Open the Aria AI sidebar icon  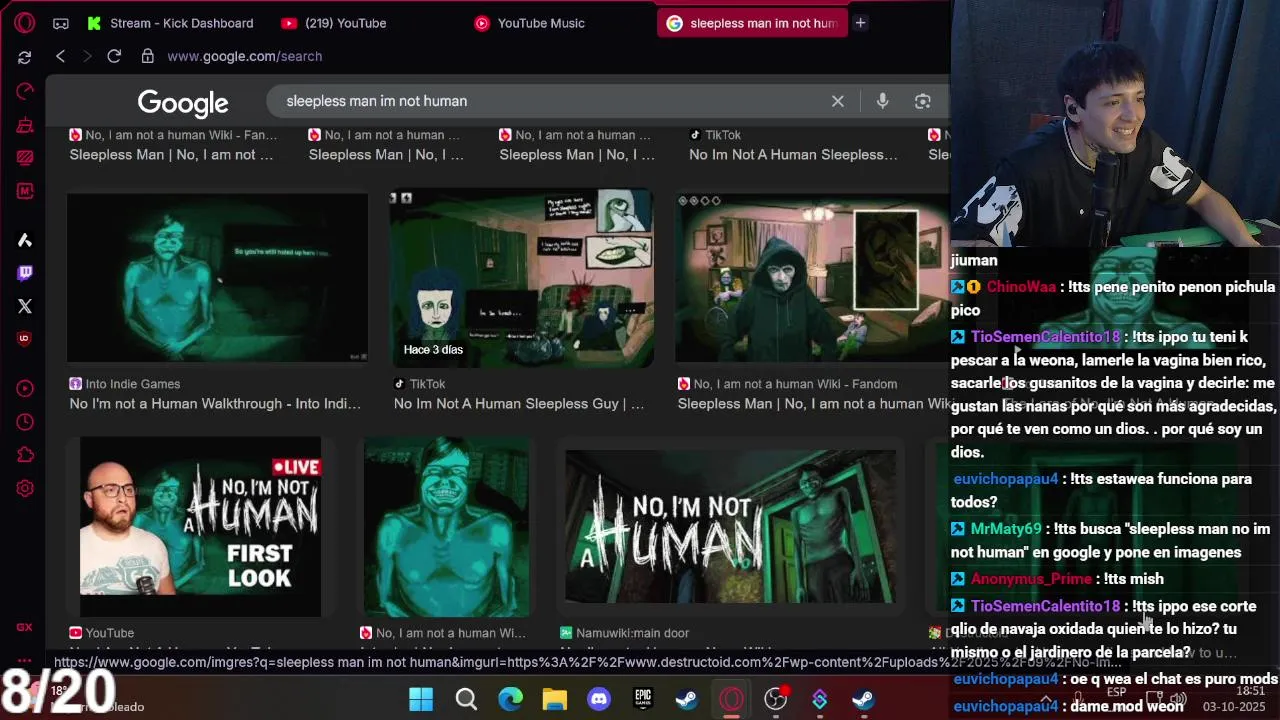pyautogui.click(x=25, y=240)
